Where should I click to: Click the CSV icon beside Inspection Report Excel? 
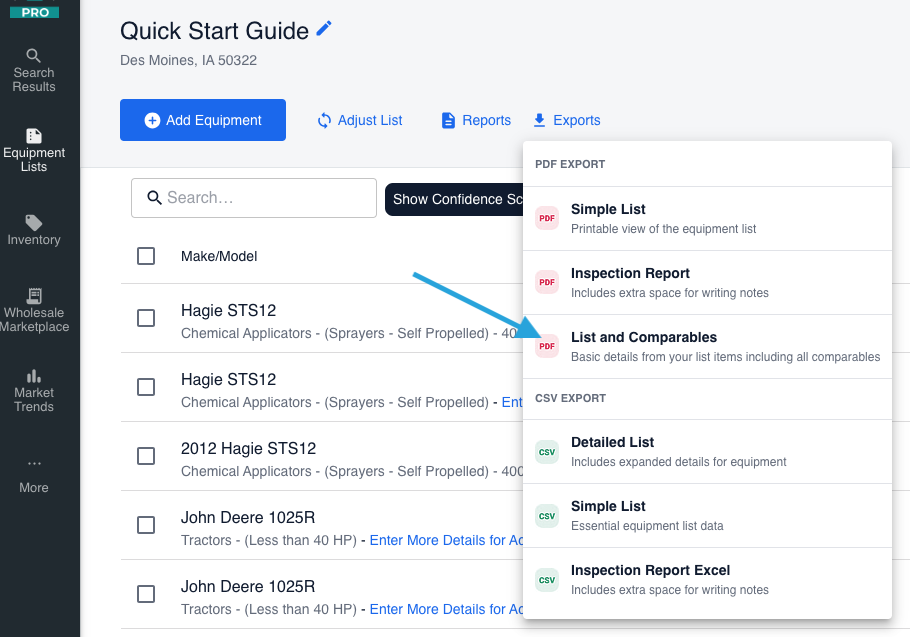tap(547, 580)
